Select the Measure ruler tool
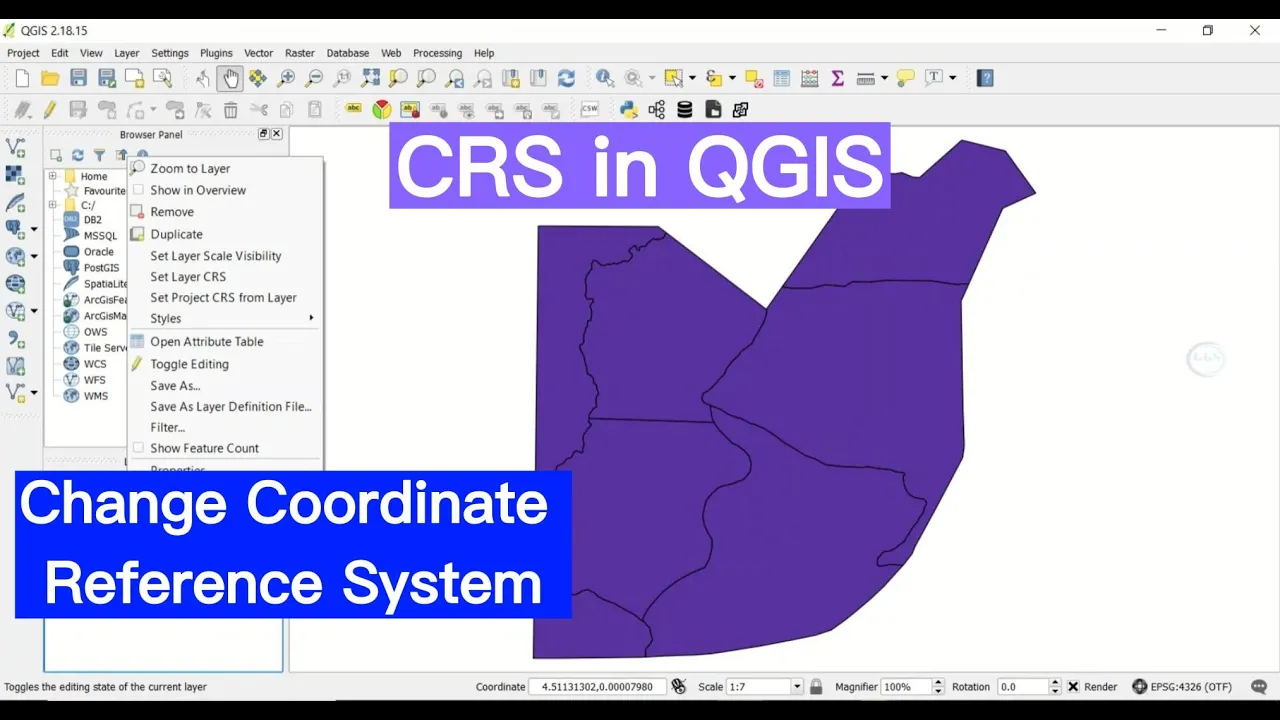This screenshot has height=720, width=1280. [866, 78]
